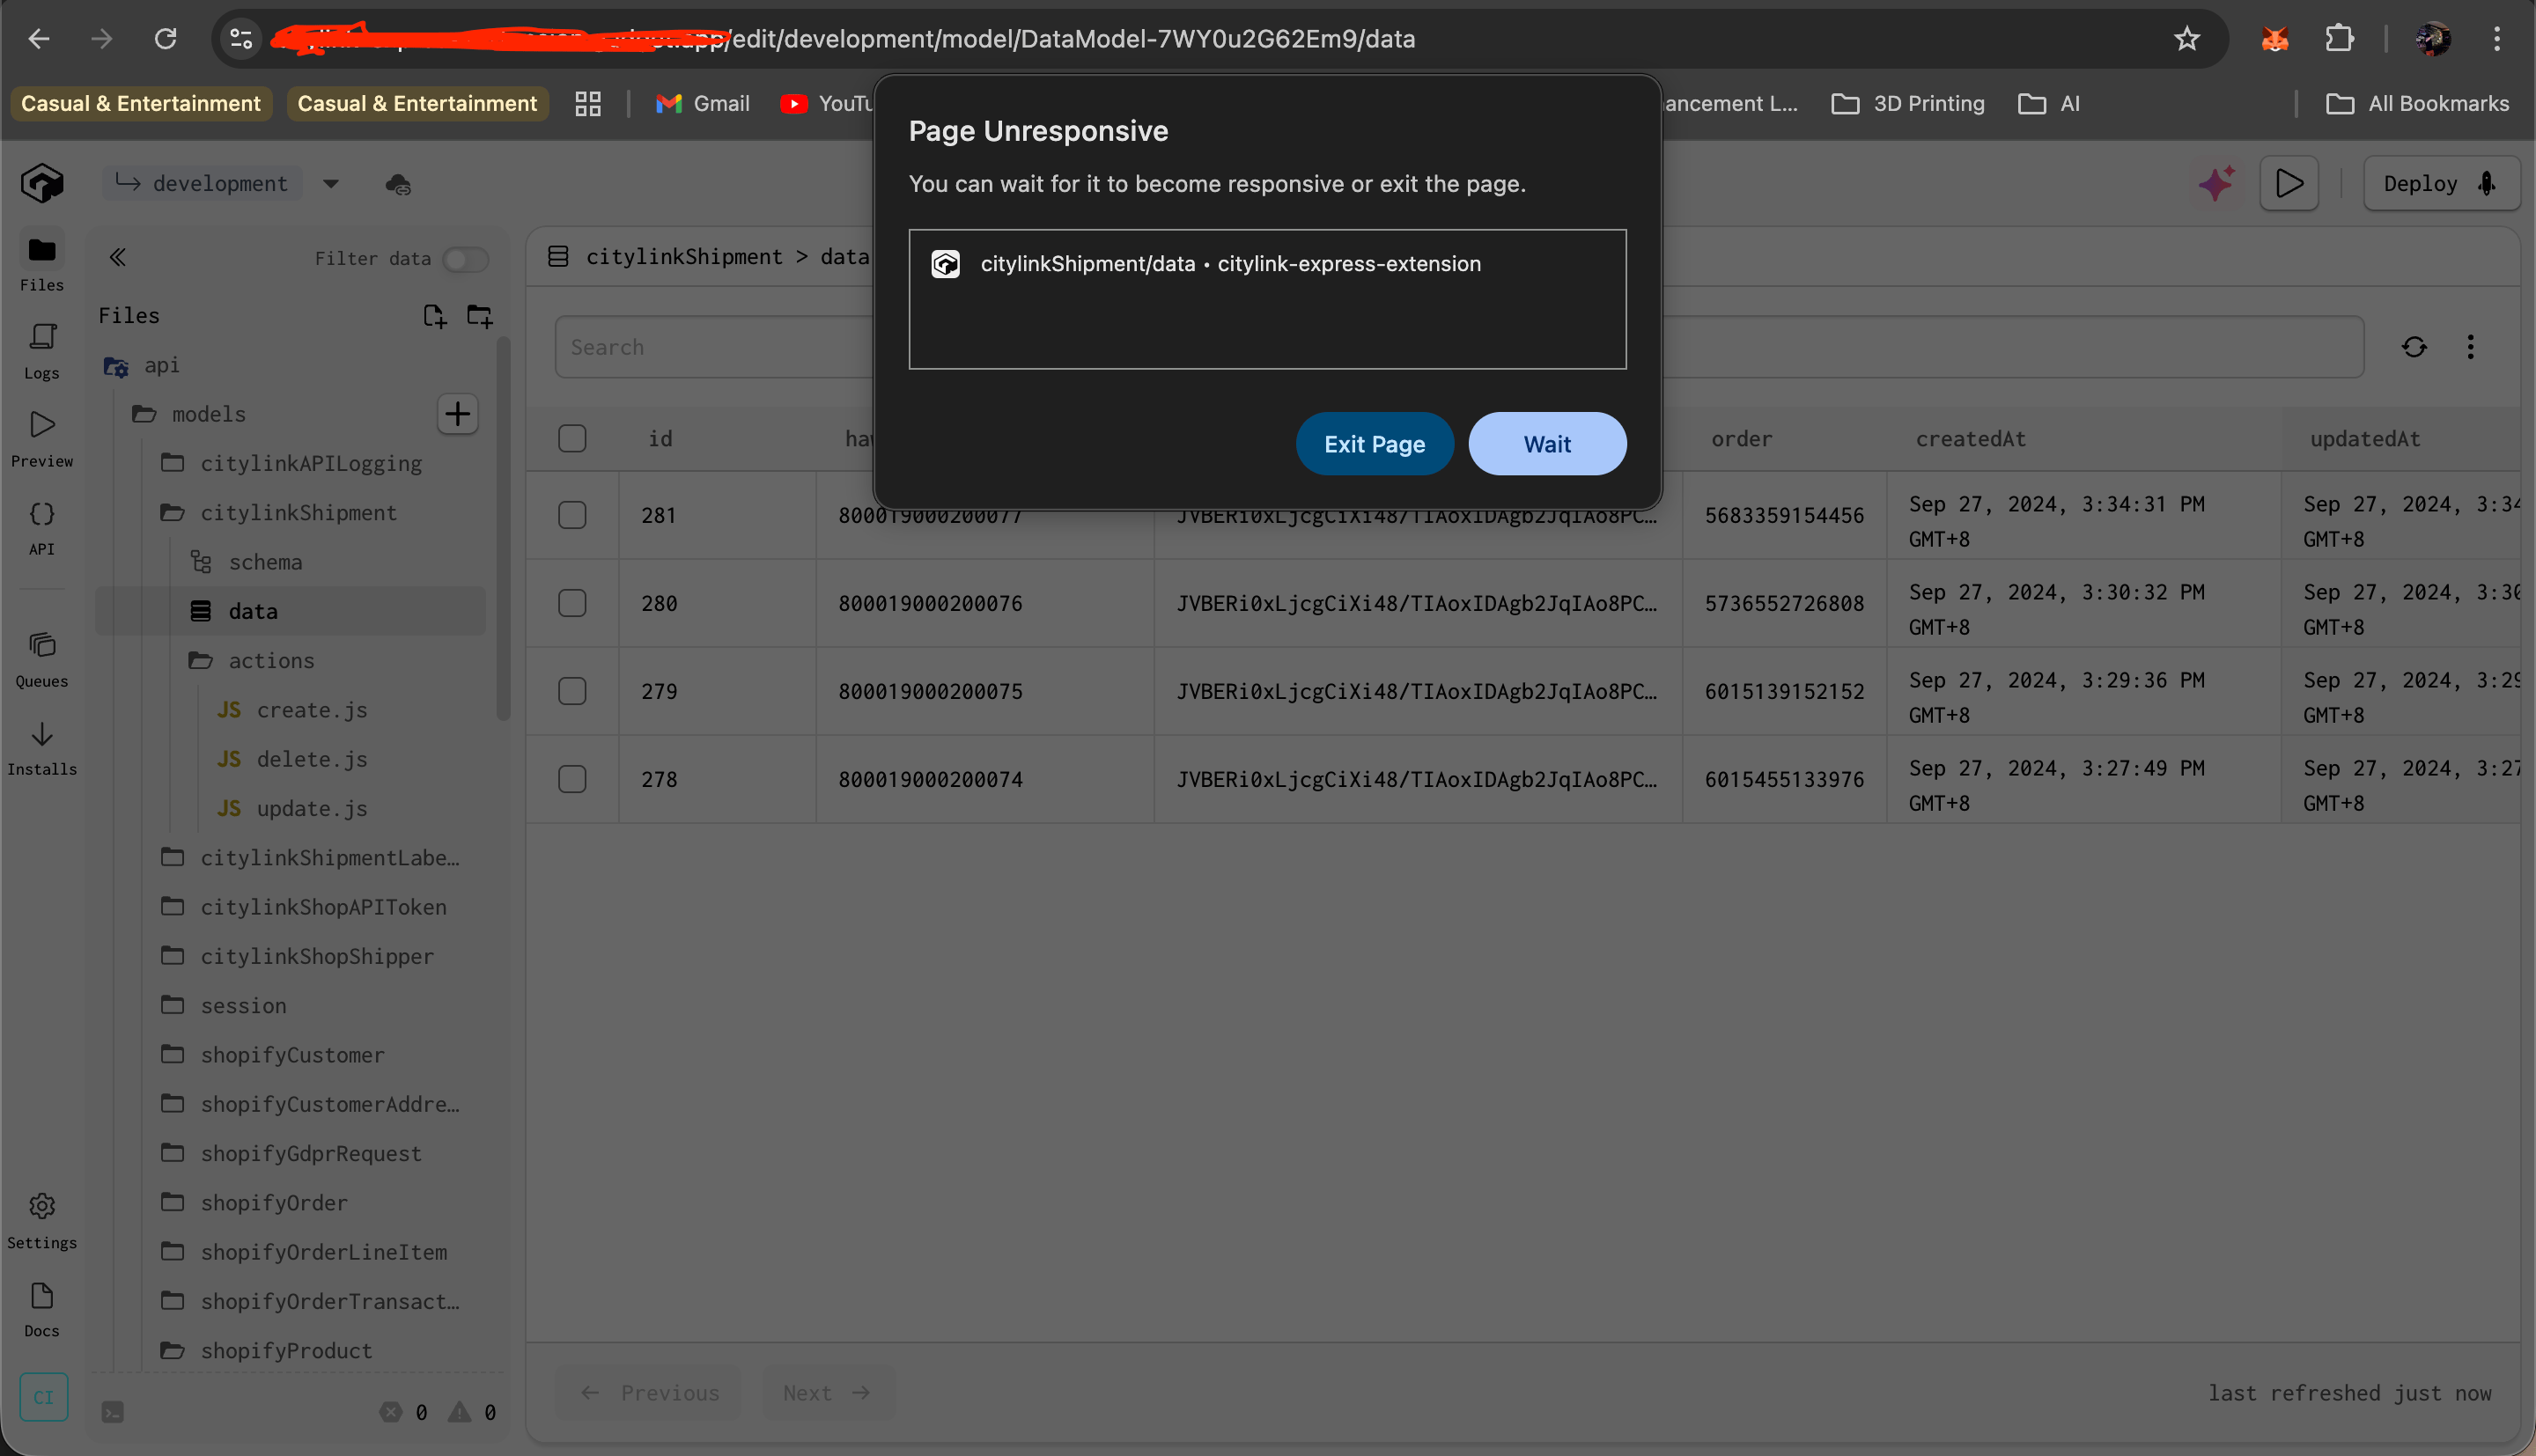Open the schema tree item
Screen dimensions: 2536x1456
click(264, 562)
